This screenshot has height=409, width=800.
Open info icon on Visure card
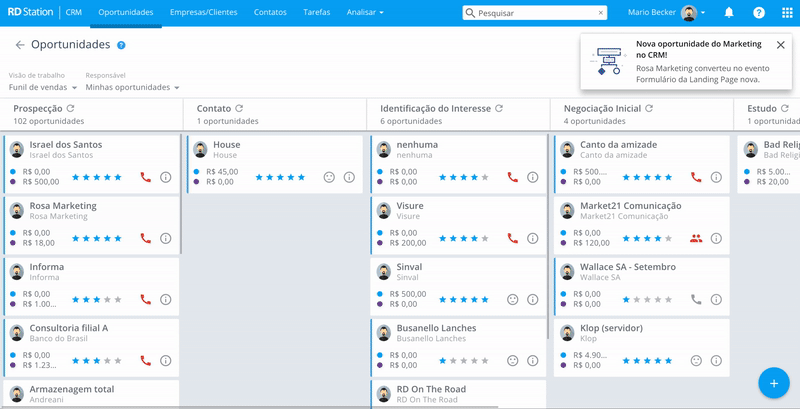click(x=533, y=238)
